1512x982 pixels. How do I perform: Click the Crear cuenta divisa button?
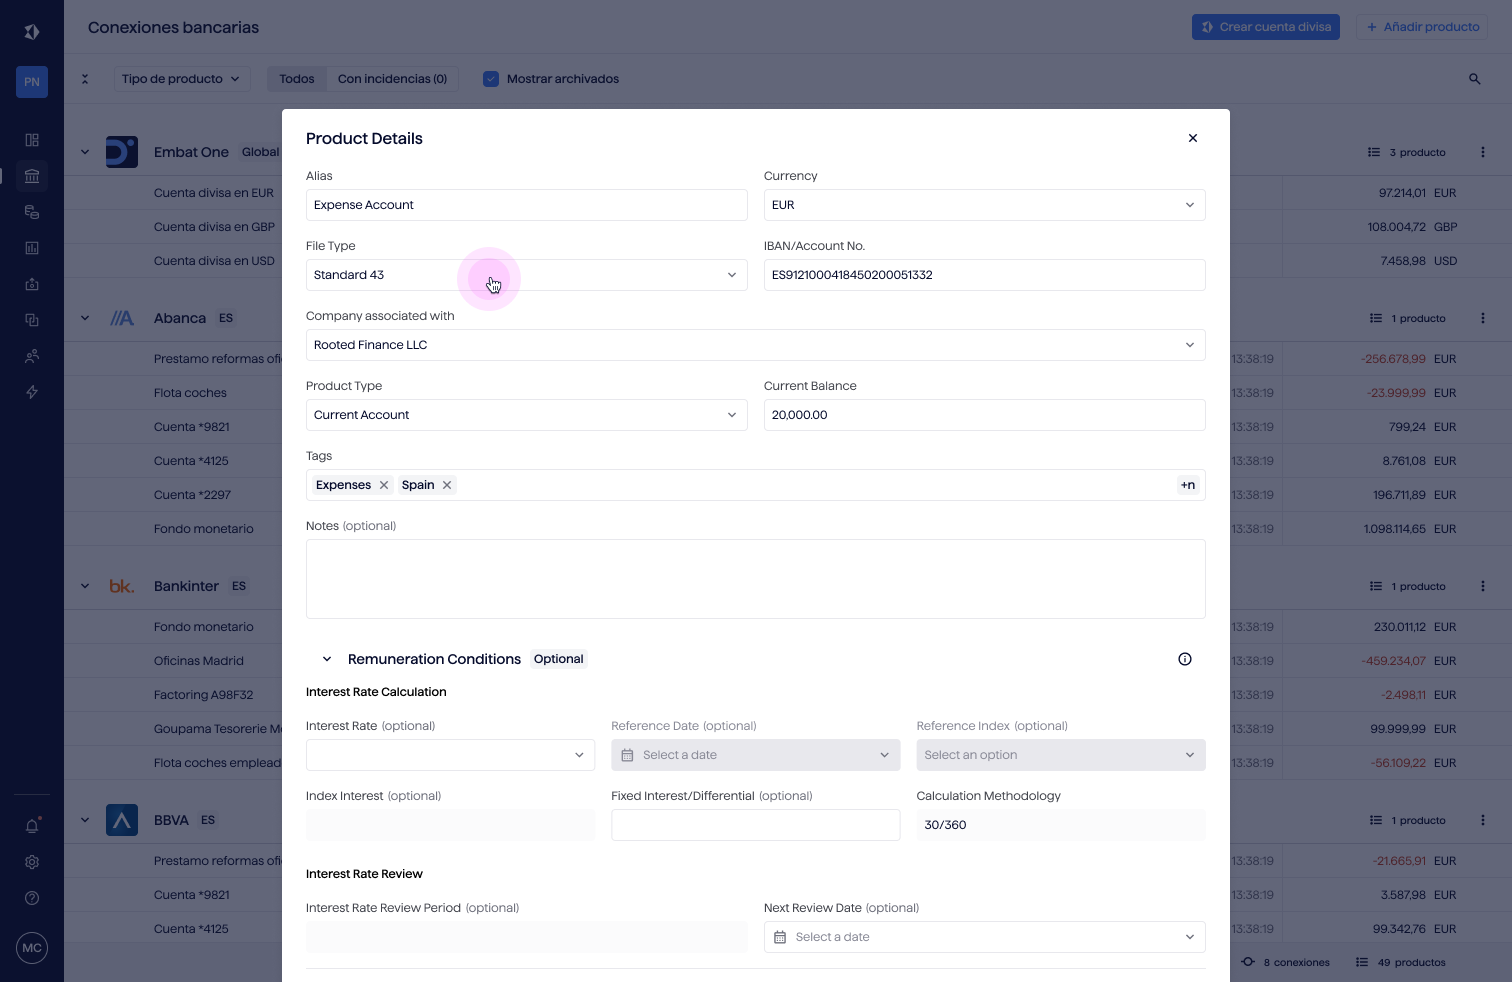[1265, 27]
